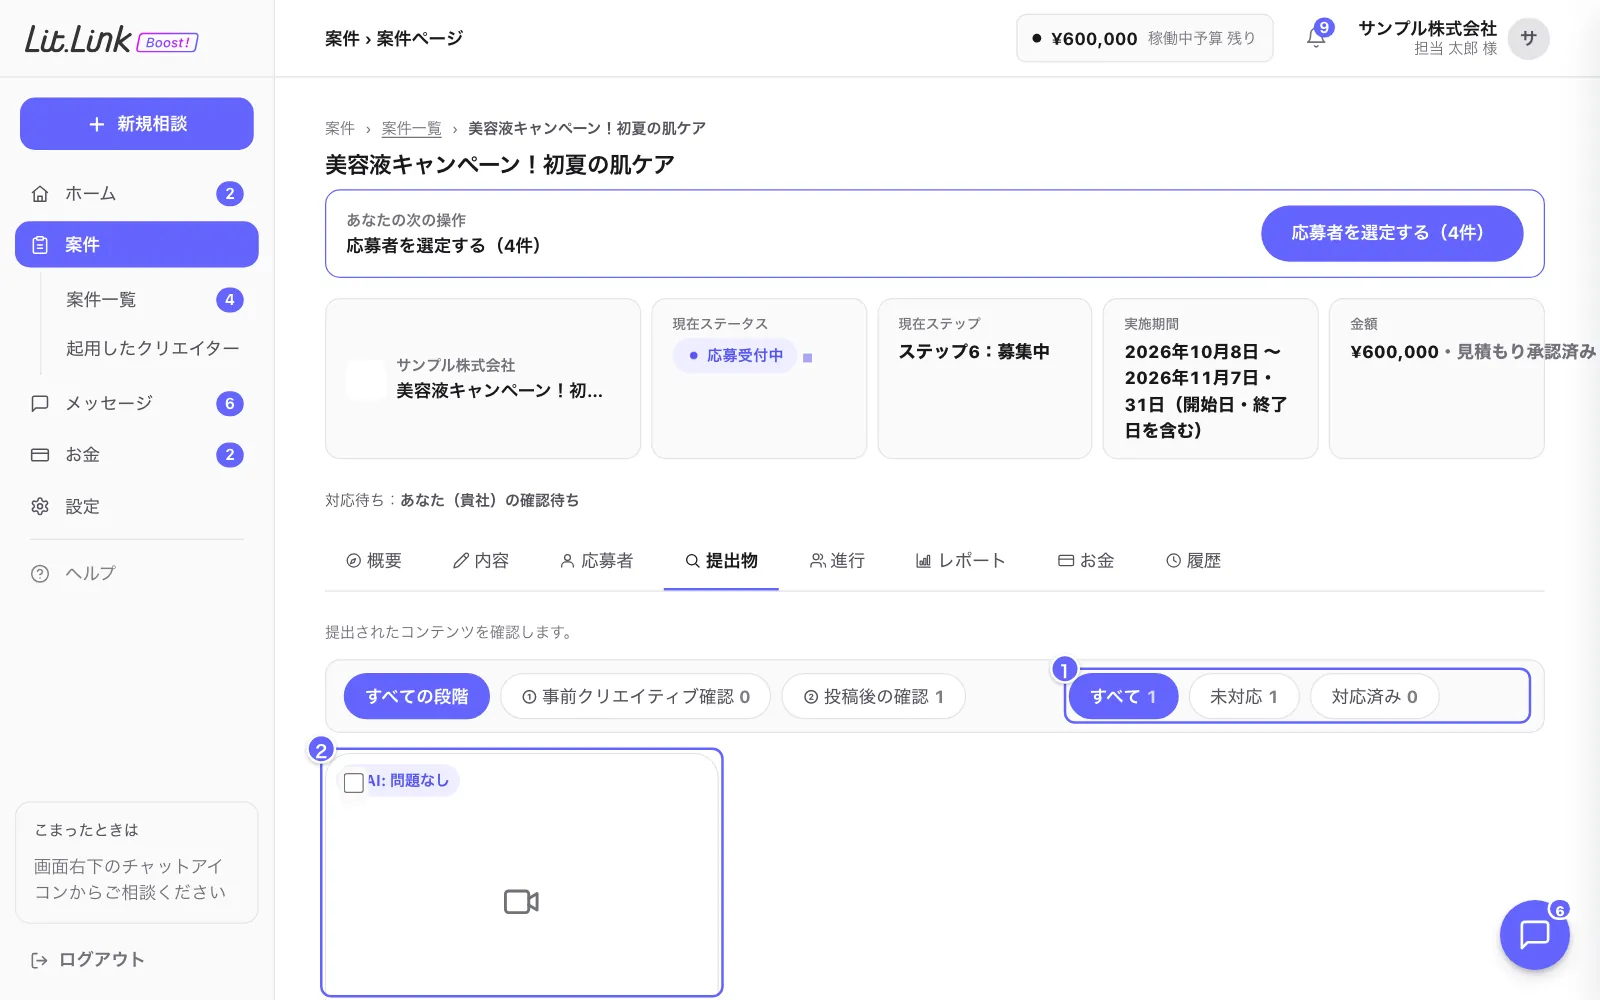Select the 対応済み 0 status filter
The image size is (1600, 1000).
1374,696
